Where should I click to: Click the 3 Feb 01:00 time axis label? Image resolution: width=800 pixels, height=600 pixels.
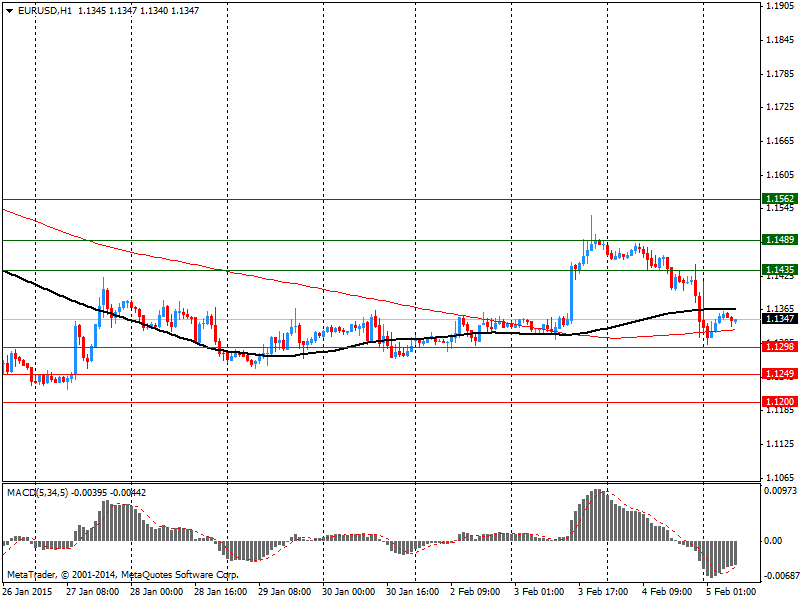(539, 592)
